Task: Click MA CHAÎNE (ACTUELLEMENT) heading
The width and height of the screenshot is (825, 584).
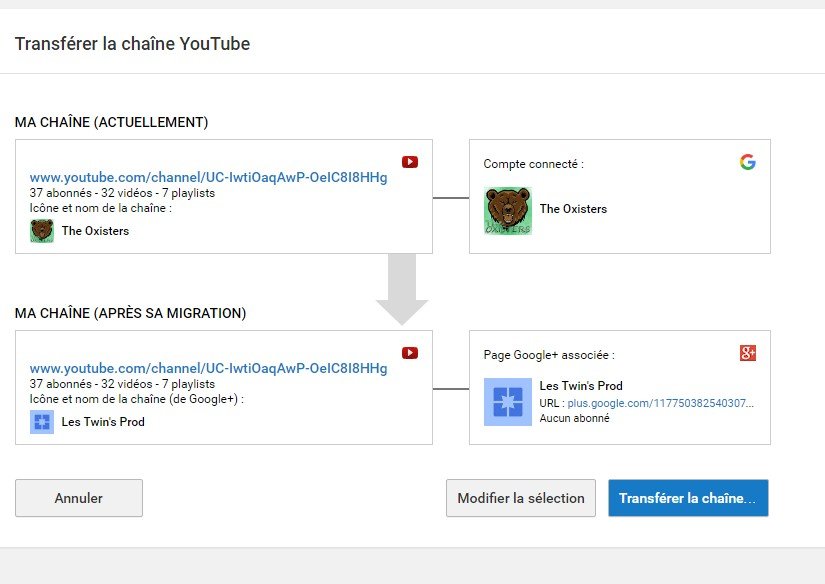Action: coord(112,122)
